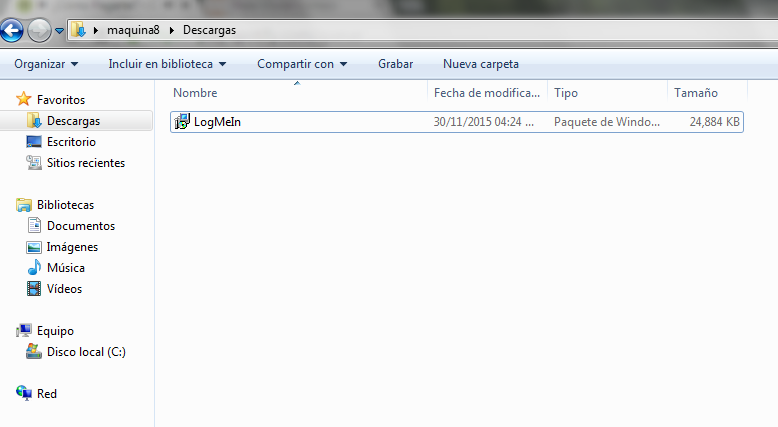Open Incluir en biblioteca dropdown

(167, 64)
